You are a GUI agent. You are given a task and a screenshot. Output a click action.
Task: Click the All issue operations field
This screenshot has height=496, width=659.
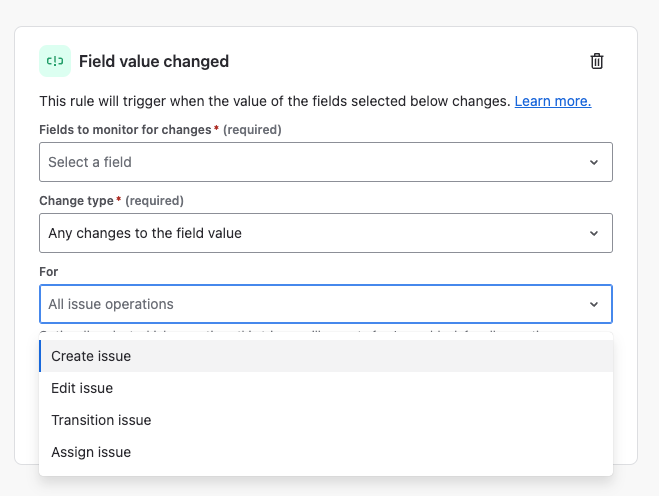tap(326, 304)
